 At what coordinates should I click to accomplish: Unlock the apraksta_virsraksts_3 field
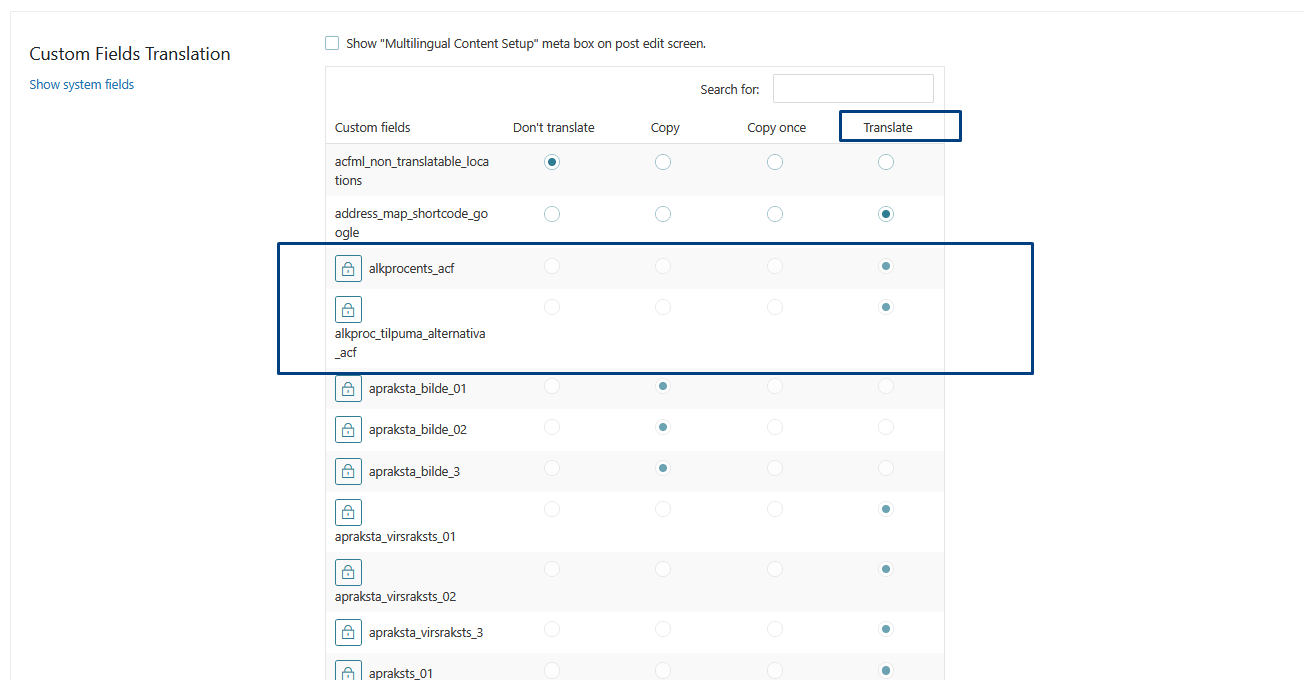(x=348, y=633)
